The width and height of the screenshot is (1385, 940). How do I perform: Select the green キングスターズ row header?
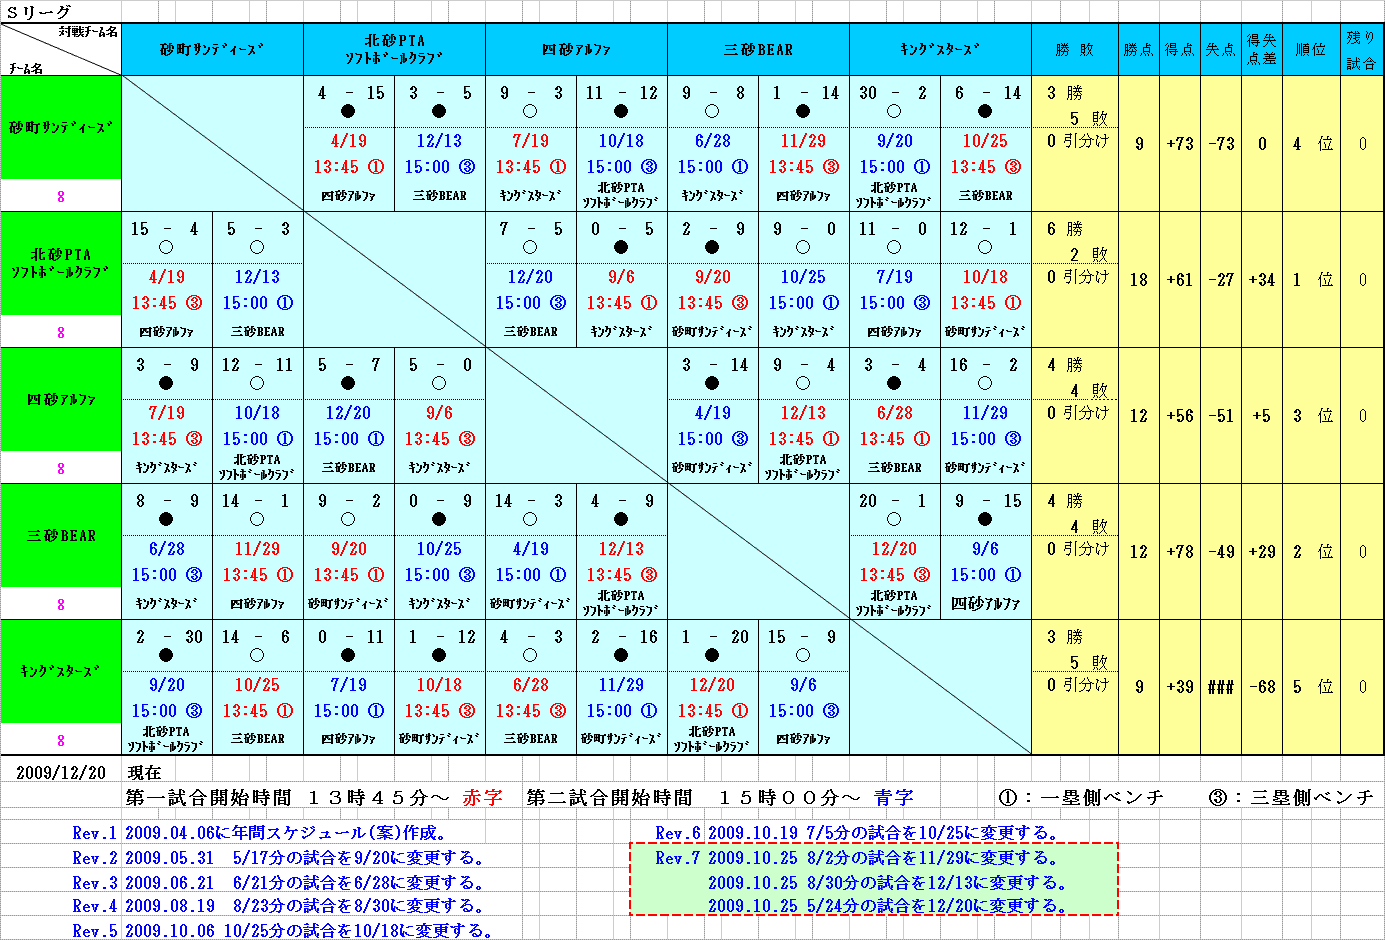pos(61,672)
